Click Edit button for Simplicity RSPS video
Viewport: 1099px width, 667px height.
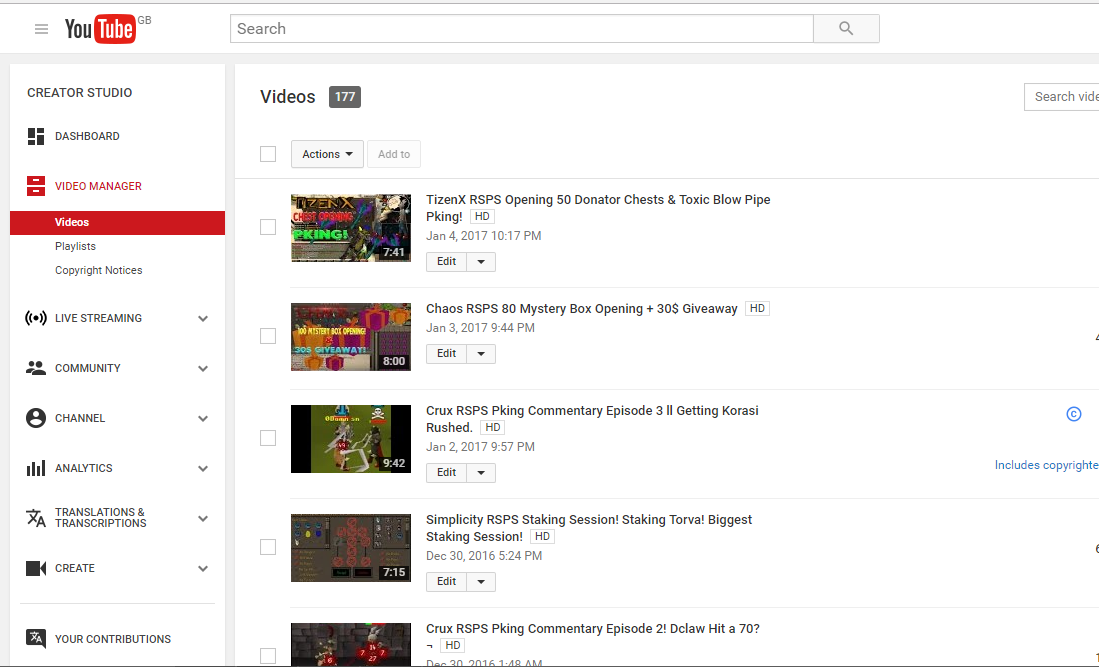coord(446,582)
